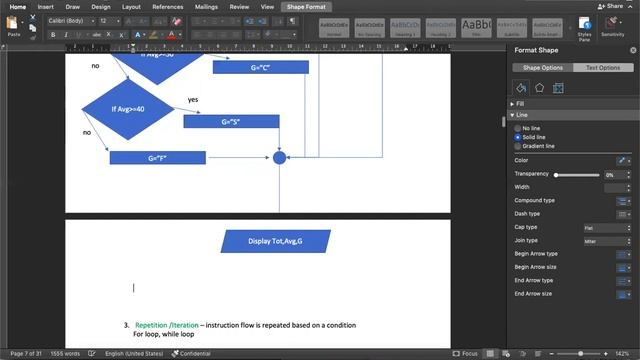Open the Layout & Properties tab icon
The height and width of the screenshot is (360, 640).
coord(558,88)
